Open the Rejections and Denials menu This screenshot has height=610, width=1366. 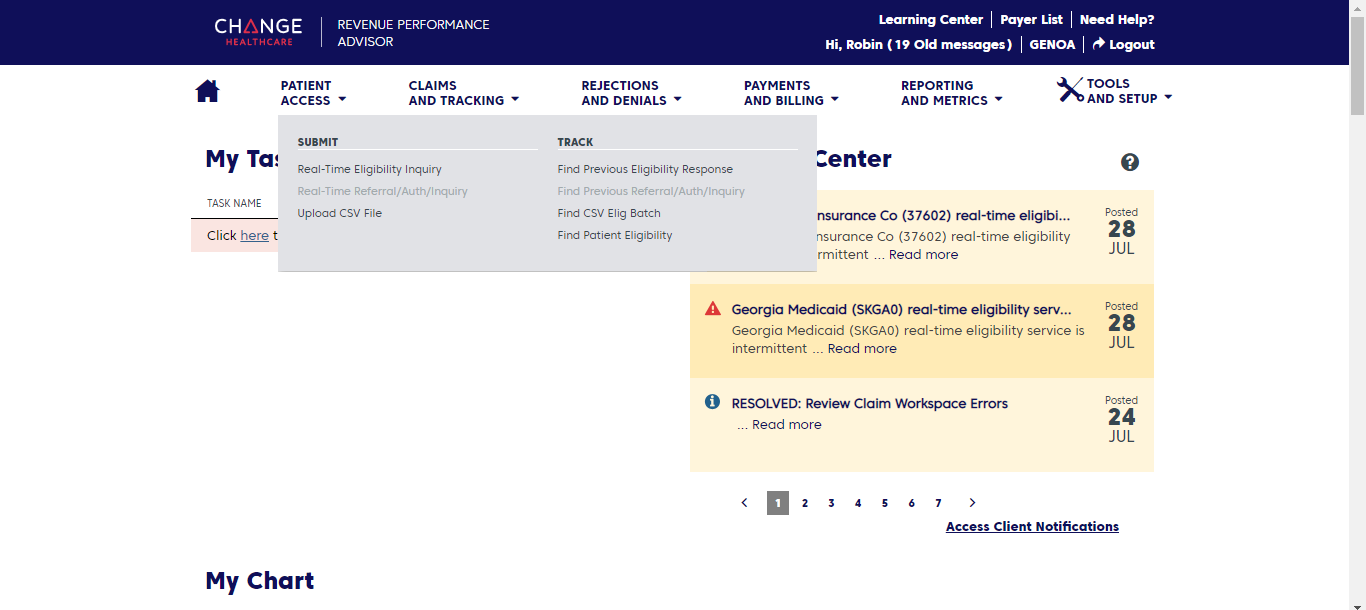[x=630, y=93]
